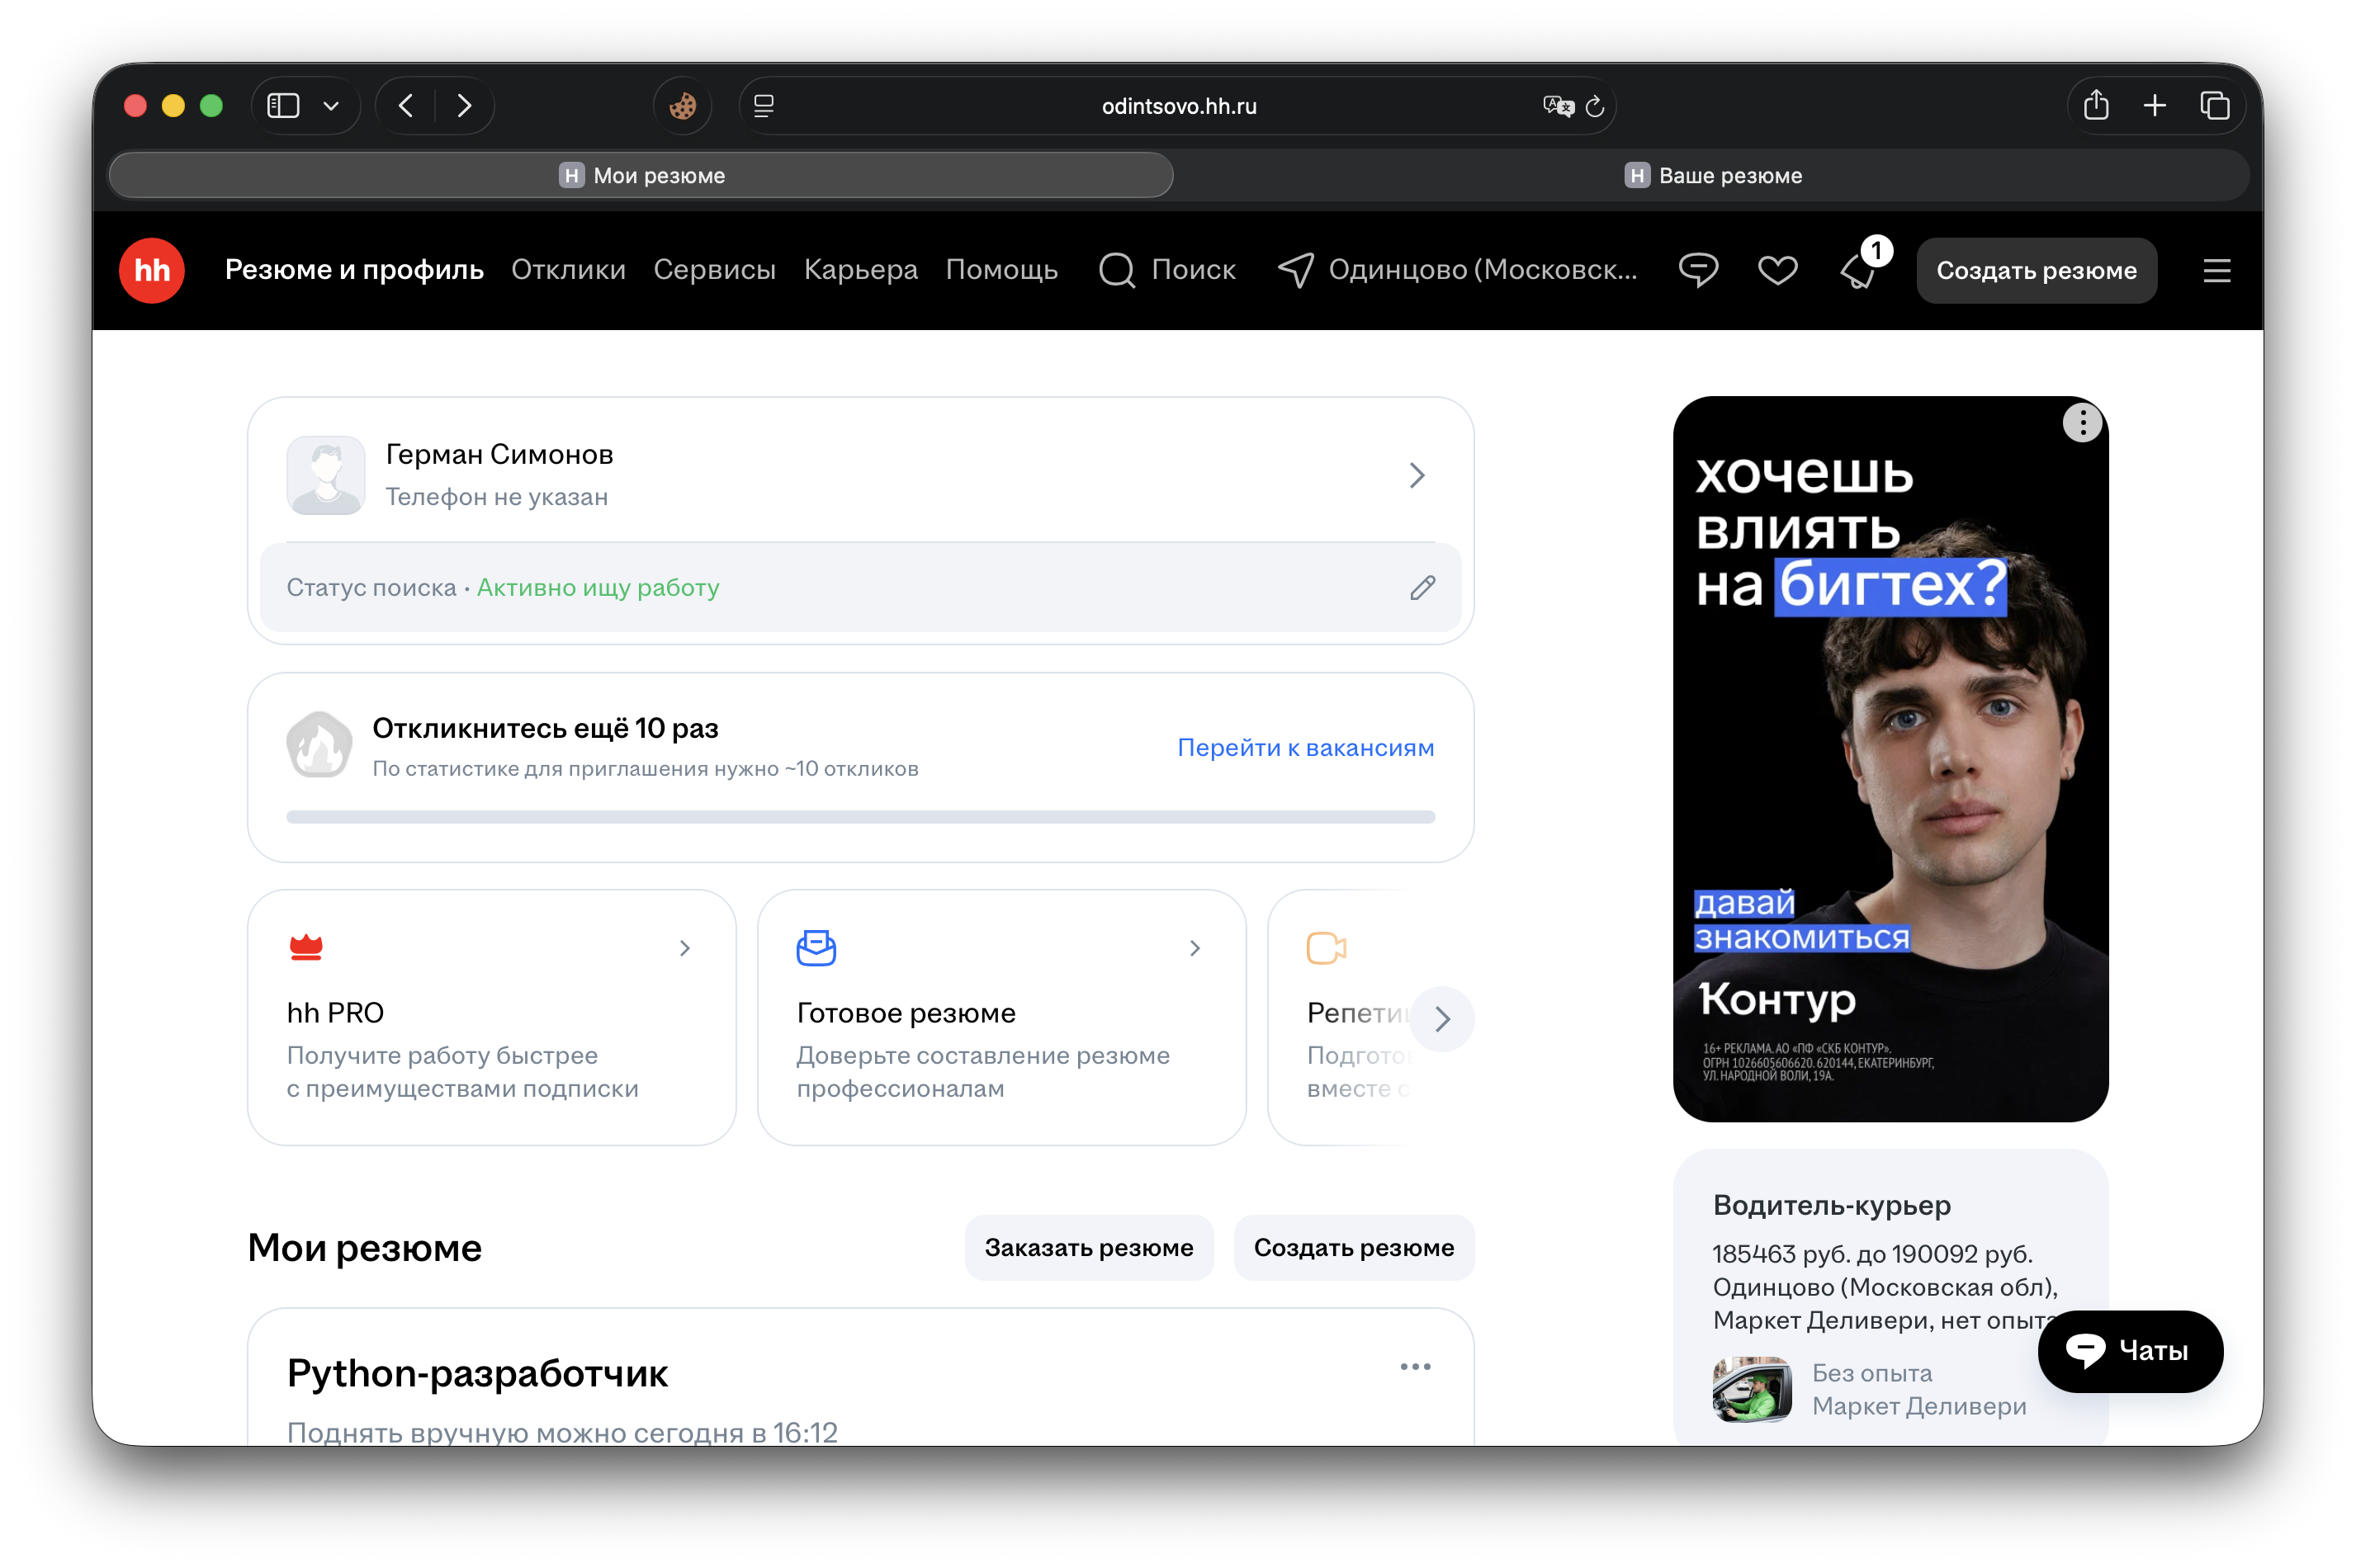The width and height of the screenshot is (2356, 1568).
Task: Open Python-разработчик resume three-dot menu
Action: click(1415, 1367)
